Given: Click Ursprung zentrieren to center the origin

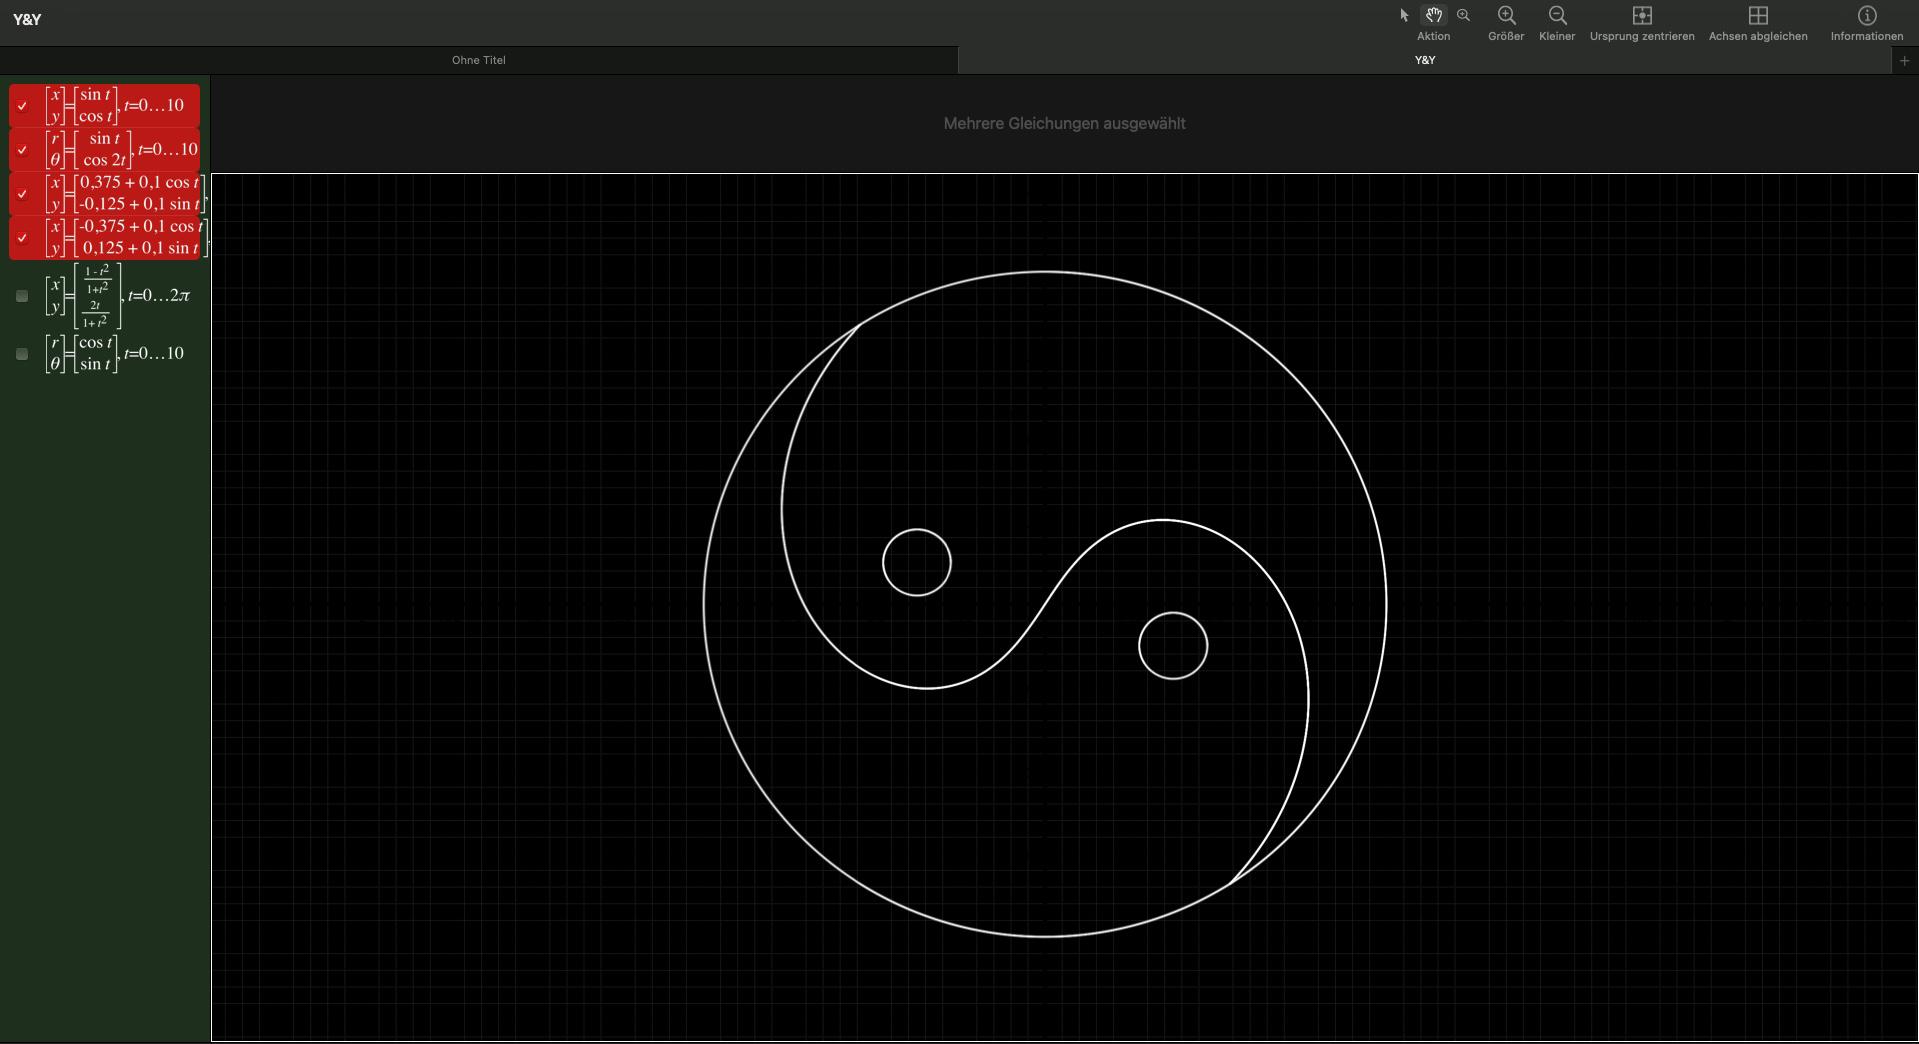Looking at the screenshot, I should coord(1641,16).
